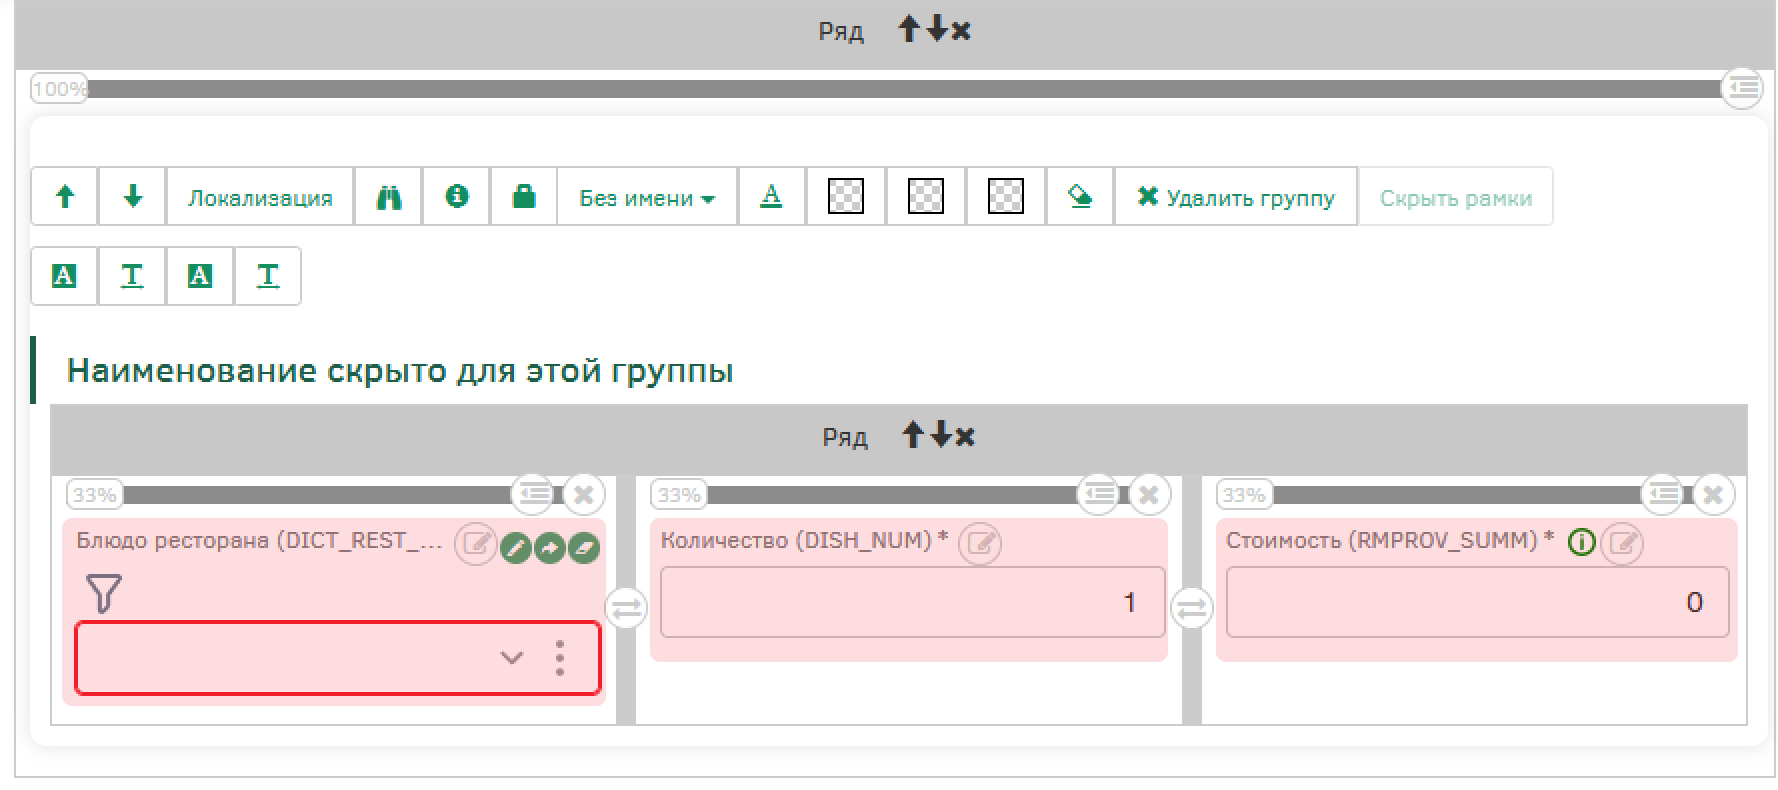
Task: Open the Без имени dropdown
Action: (647, 198)
